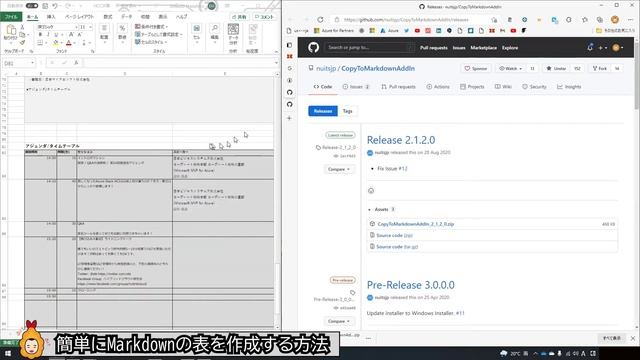Click the Twitter bird bookmark icon

407,31
